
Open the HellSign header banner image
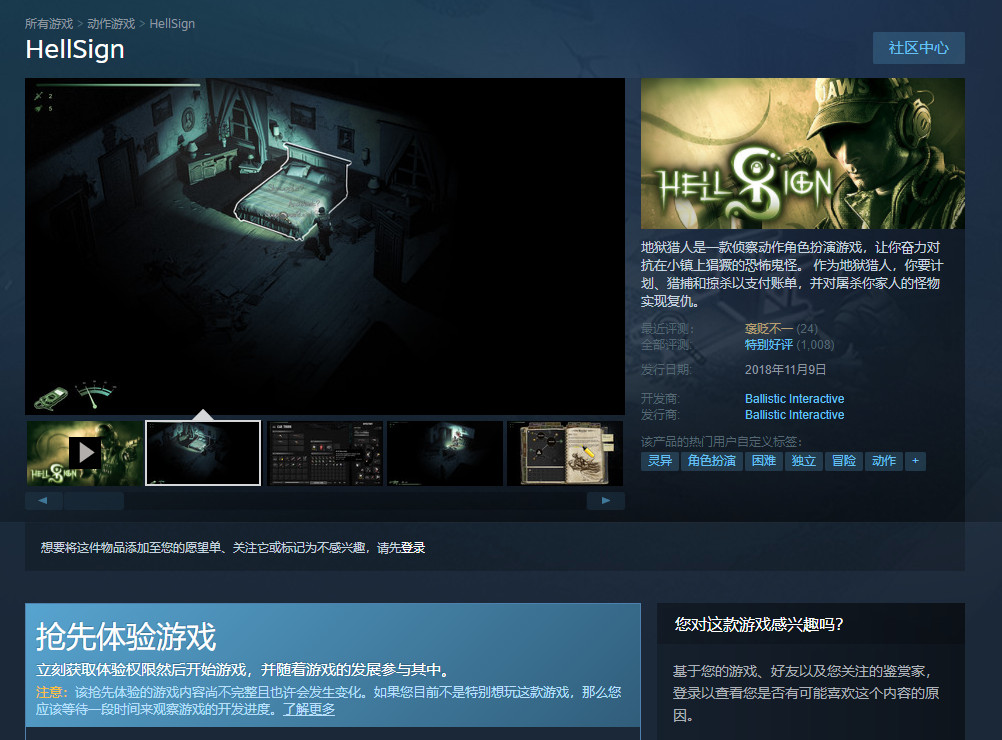click(804, 152)
